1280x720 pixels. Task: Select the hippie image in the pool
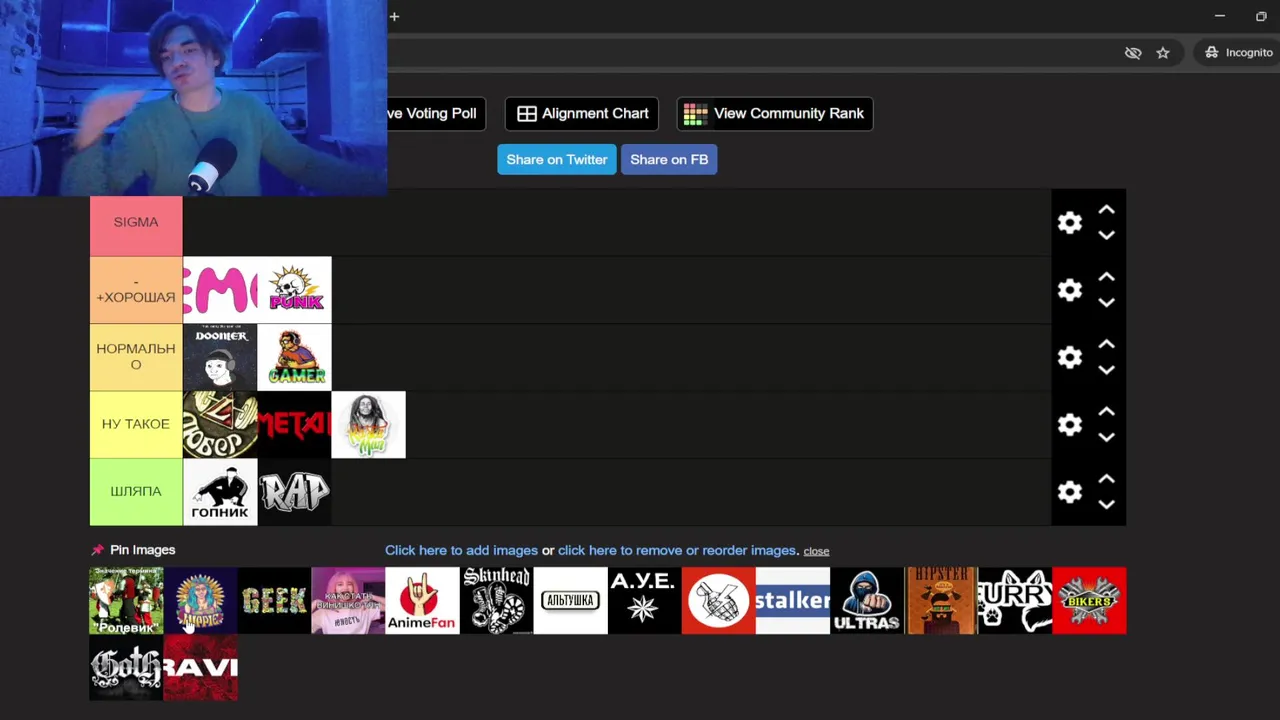coord(200,600)
